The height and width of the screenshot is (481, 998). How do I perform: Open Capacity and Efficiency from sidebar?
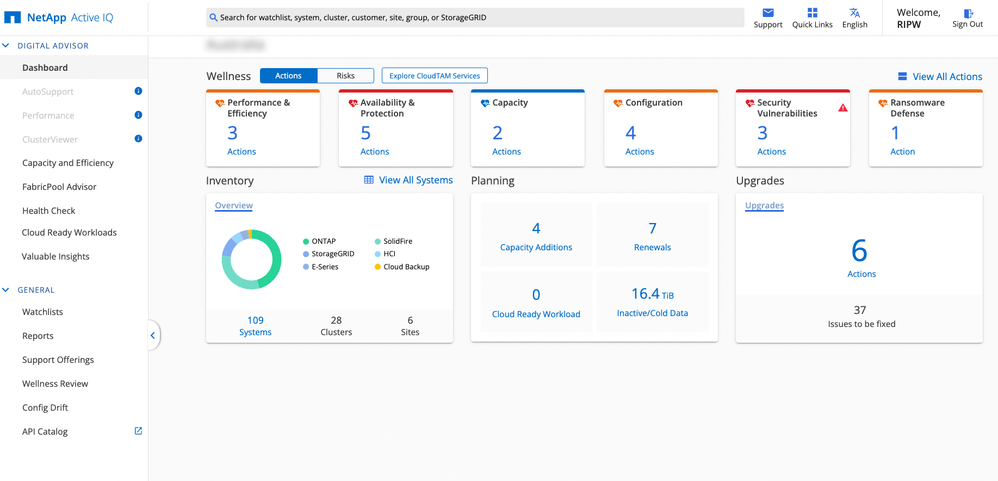[68, 163]
